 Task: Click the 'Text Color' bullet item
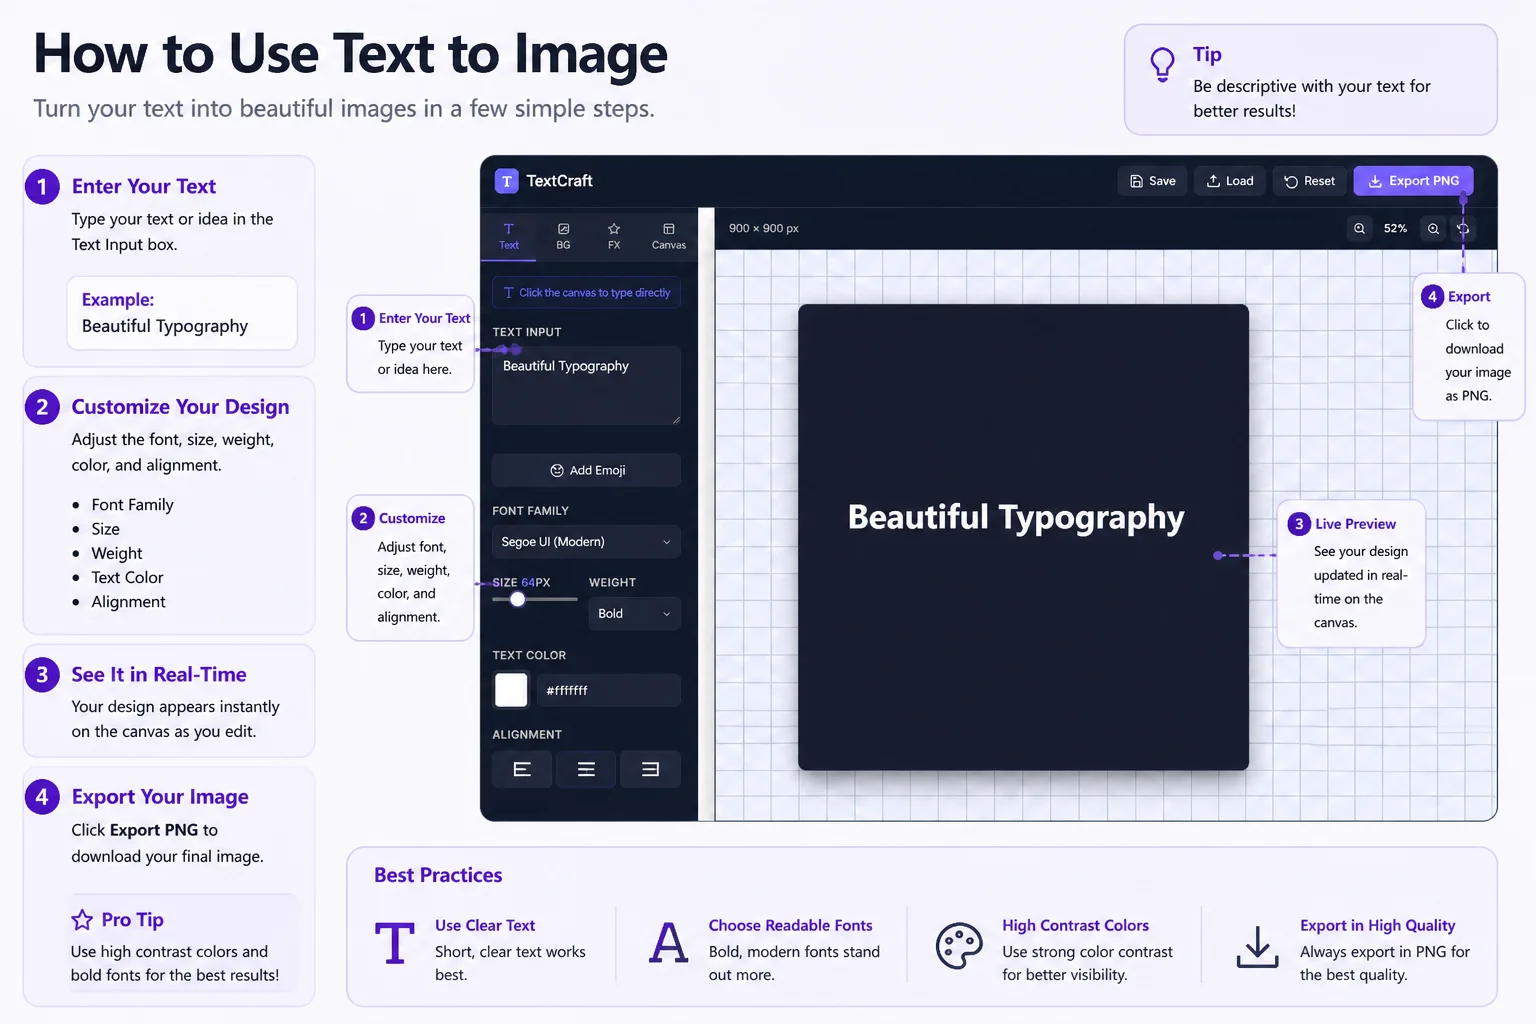pyautogui.click(x=127, y=577)
